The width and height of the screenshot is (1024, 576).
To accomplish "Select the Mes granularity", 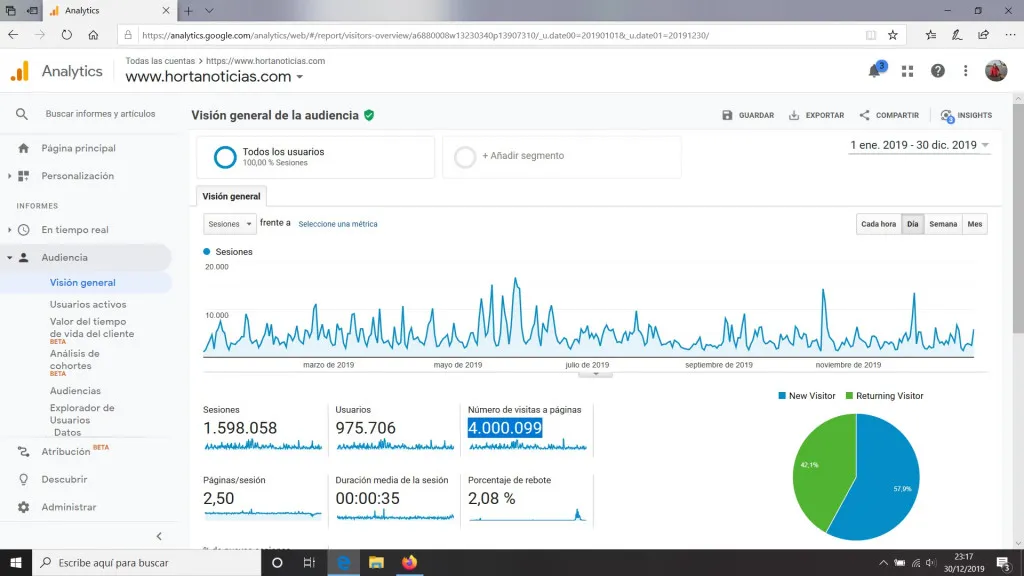I will tap(974, 224).
